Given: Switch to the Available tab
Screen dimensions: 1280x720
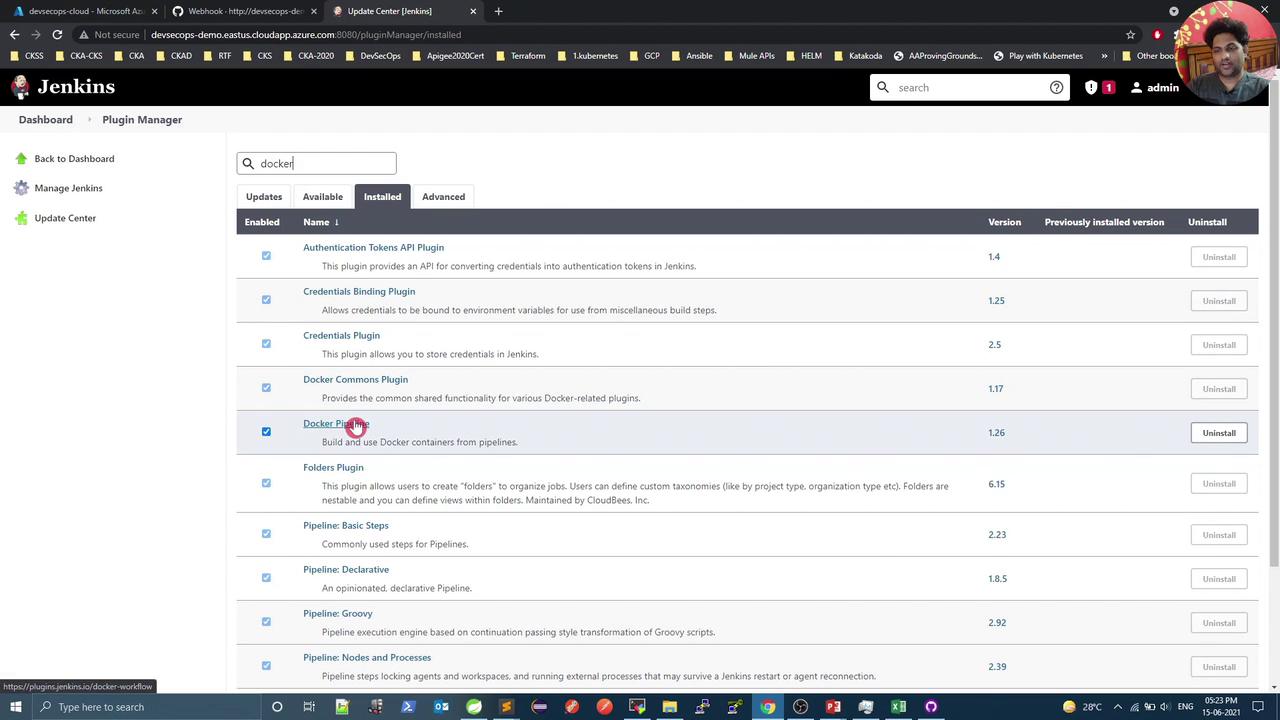Looking at the screenshot, I should (323, 197).
